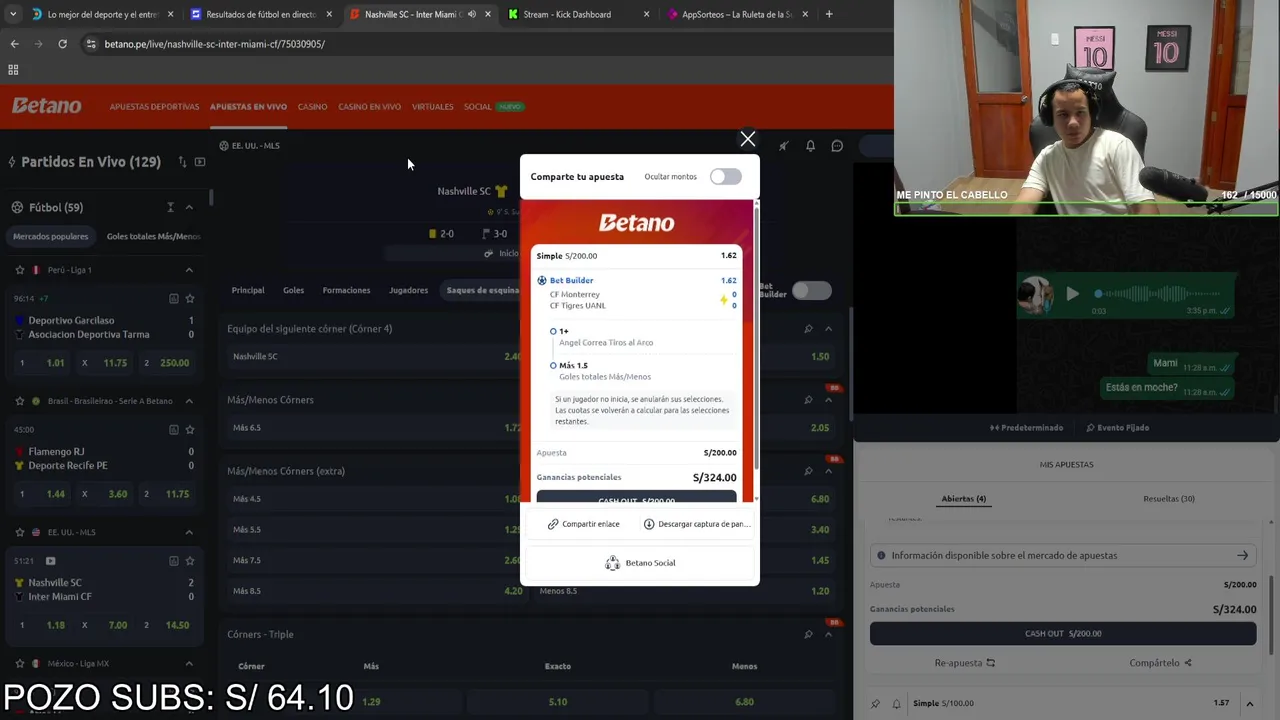Play the WhatsApp voice message
1280x720 pixels.
[x=1072, y=294]
